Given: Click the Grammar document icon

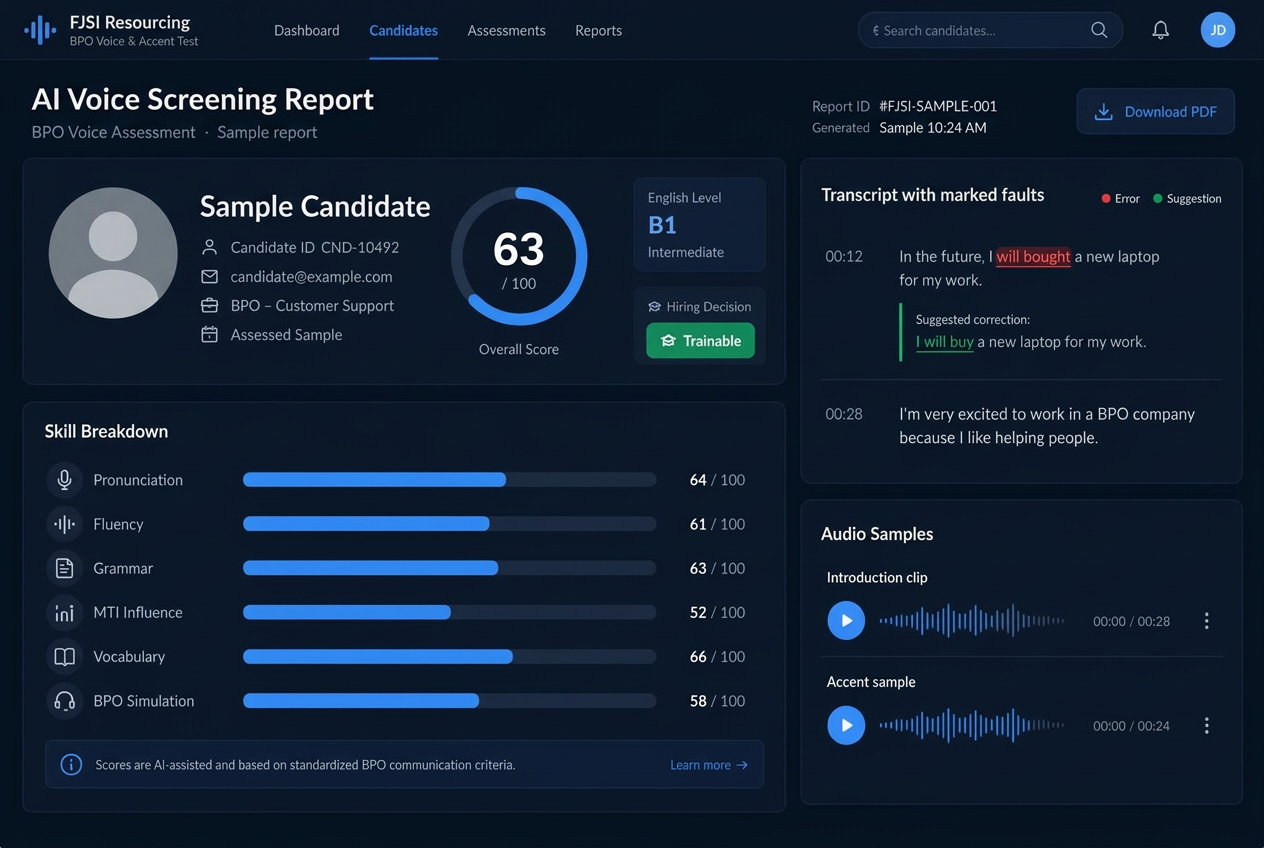Looking at the screenshot, I should (64, 568).
